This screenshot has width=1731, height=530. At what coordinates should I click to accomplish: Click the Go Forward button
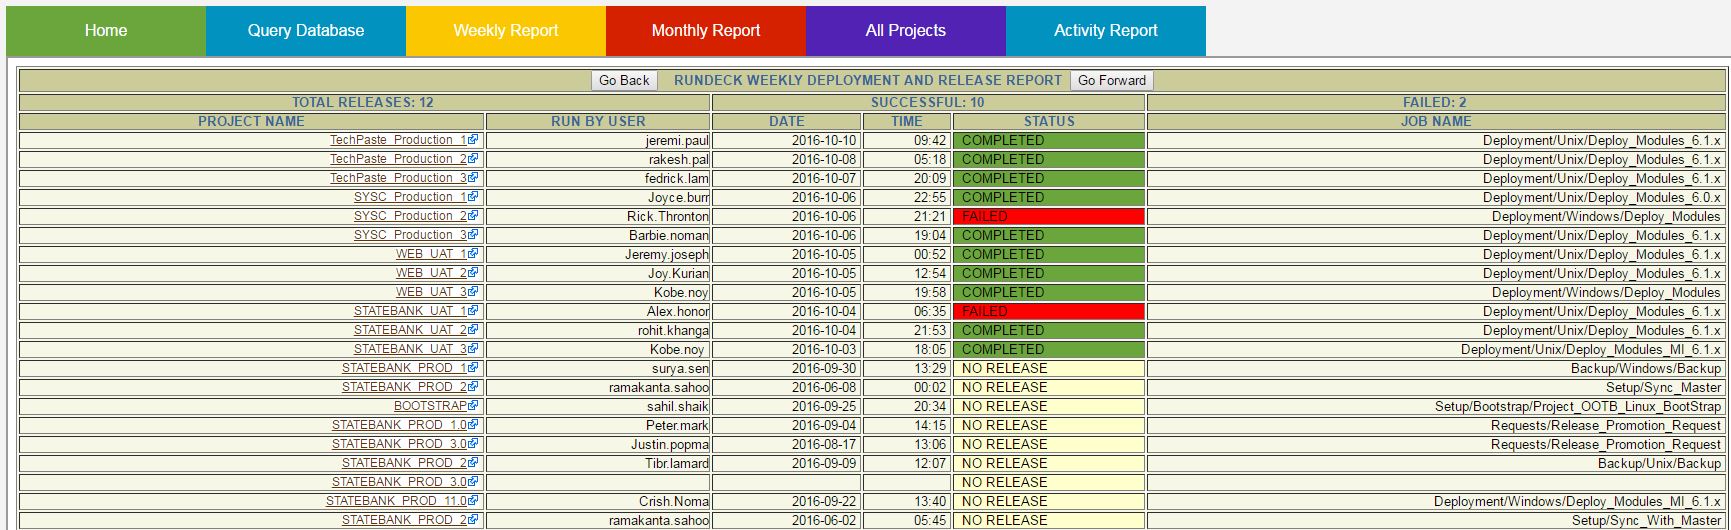point(1112,80)
